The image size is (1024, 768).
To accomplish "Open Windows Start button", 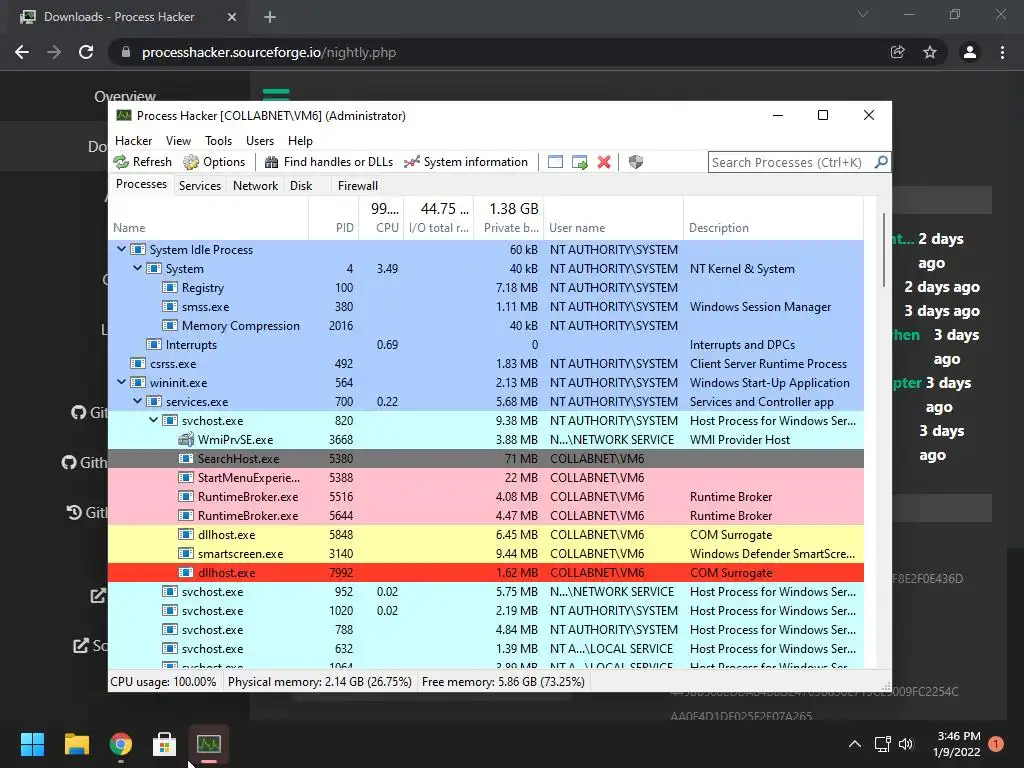I will [x=32, y=744].
